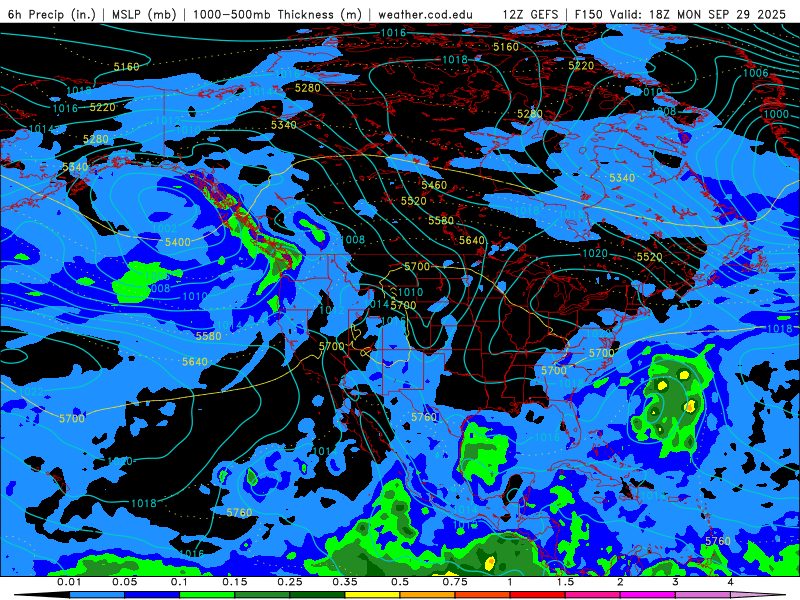Click the 1000 mb isobar label
The width and height of the screenshot is (800, 600).
(x=776, y=114)
